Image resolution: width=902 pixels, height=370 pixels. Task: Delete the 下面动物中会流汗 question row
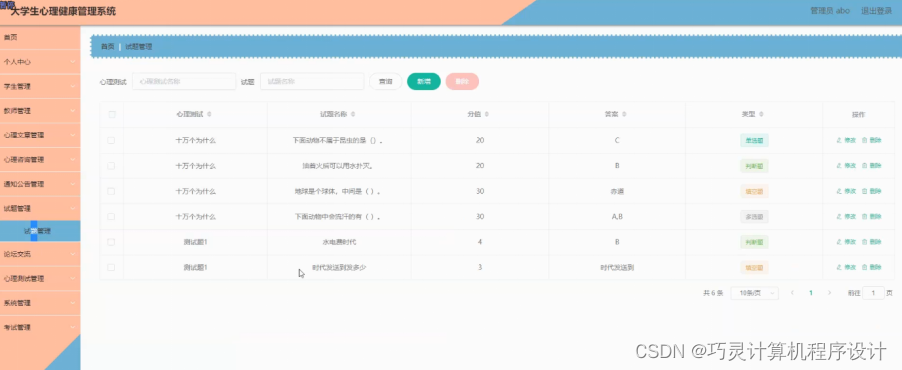(x=872, y=216)
